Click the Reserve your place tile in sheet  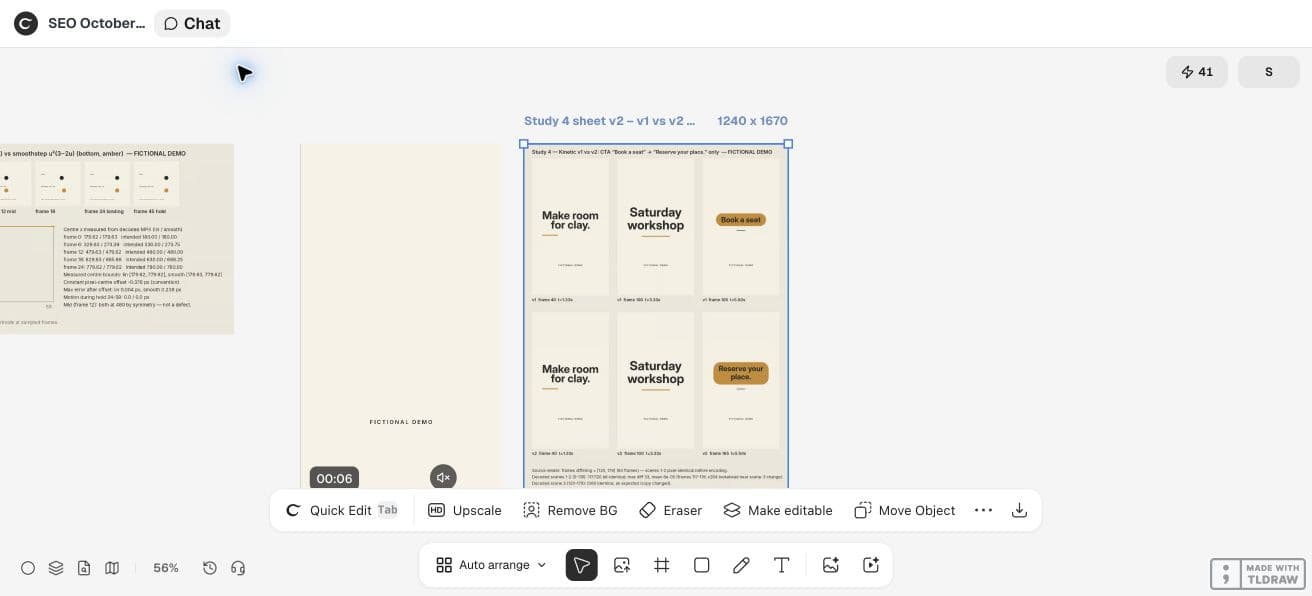click(x=741, y=380)
